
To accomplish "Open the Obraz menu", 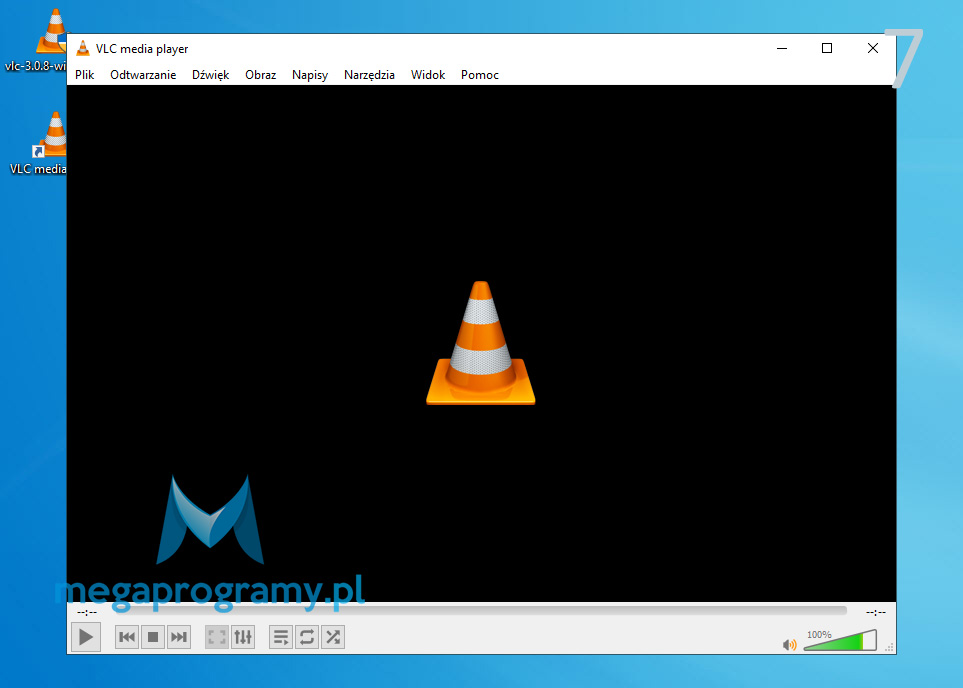I will coord(260,75).
